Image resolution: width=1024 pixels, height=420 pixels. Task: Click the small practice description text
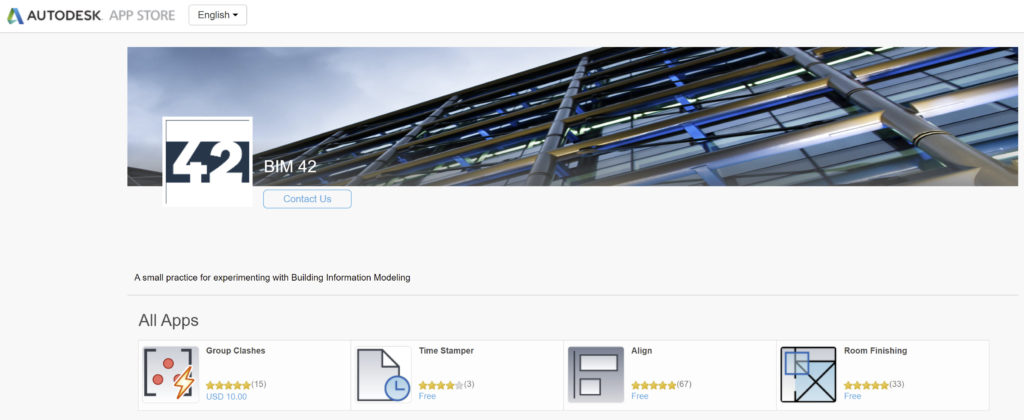click(x=272, y=278)
